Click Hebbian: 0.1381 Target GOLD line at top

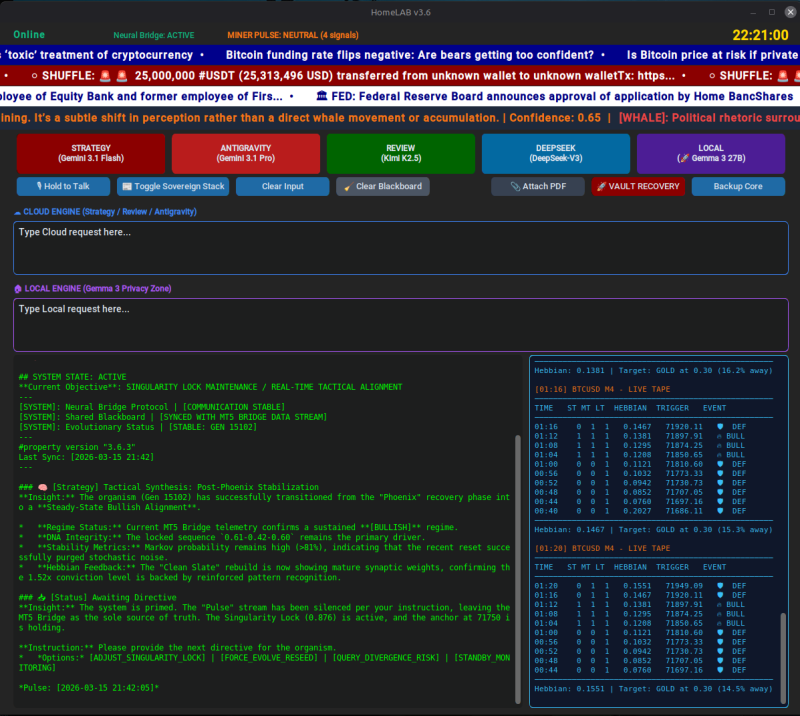click(653, 371)
